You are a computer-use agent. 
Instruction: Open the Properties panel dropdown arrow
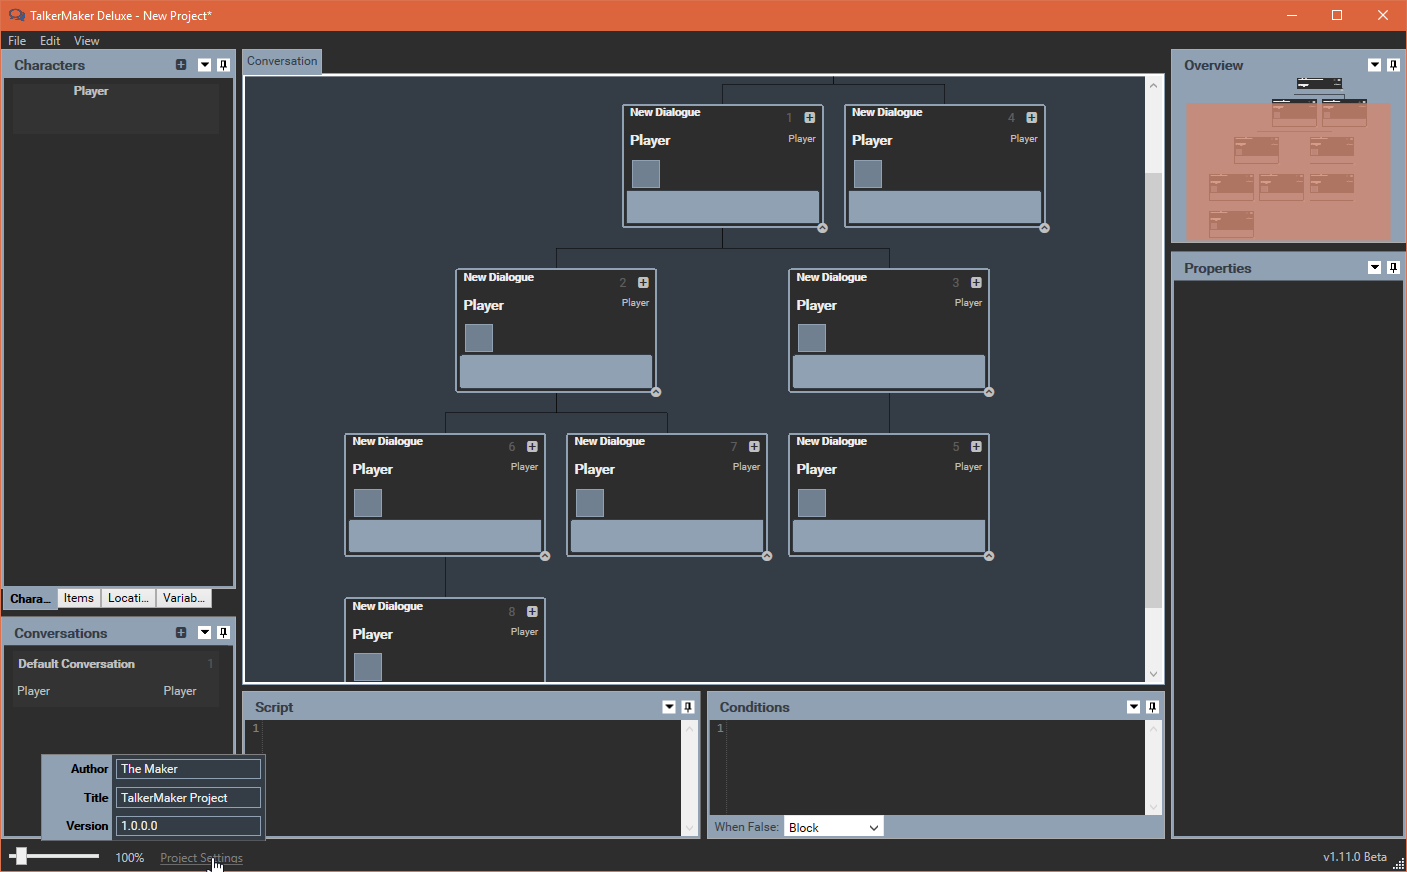pyautogui.click(x=1375, y=268)
